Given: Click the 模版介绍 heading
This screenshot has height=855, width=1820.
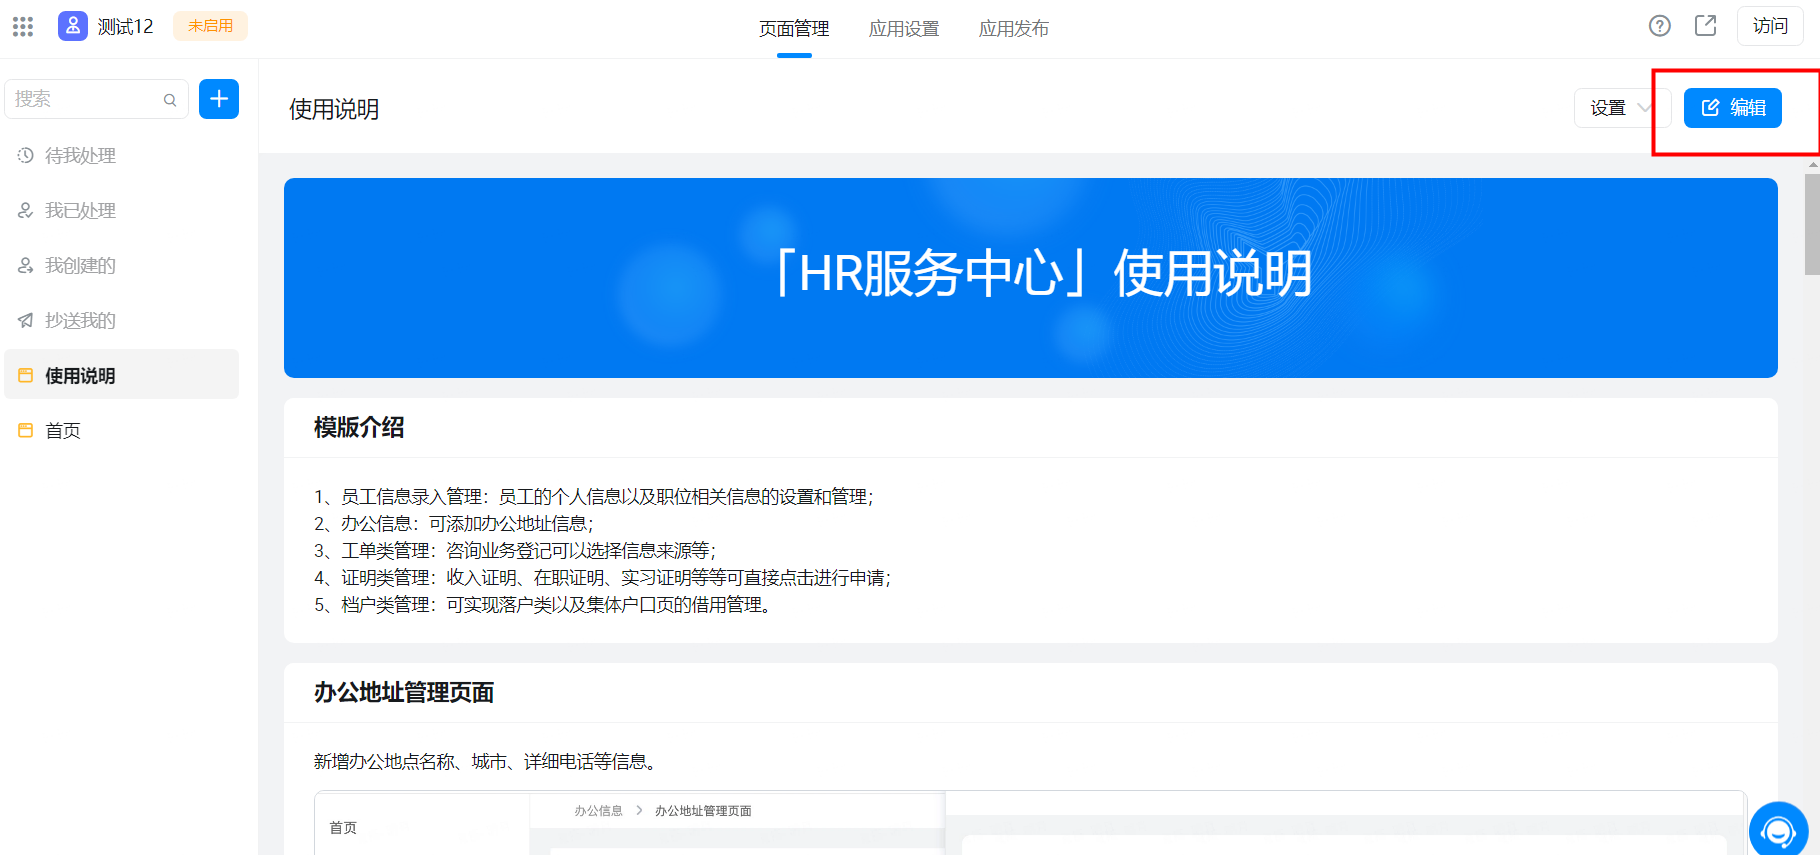Looking at the screenshot, I should click(359, 428).
